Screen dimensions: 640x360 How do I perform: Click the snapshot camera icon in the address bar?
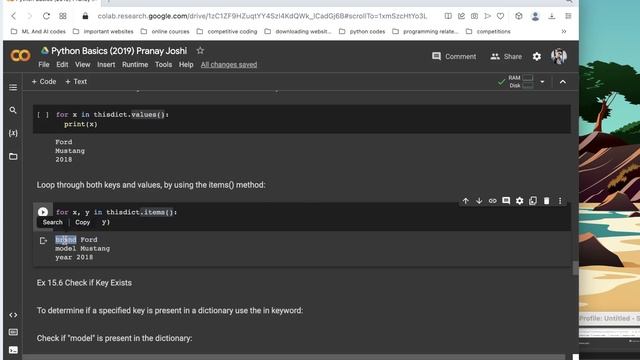[x=474, y=16]
